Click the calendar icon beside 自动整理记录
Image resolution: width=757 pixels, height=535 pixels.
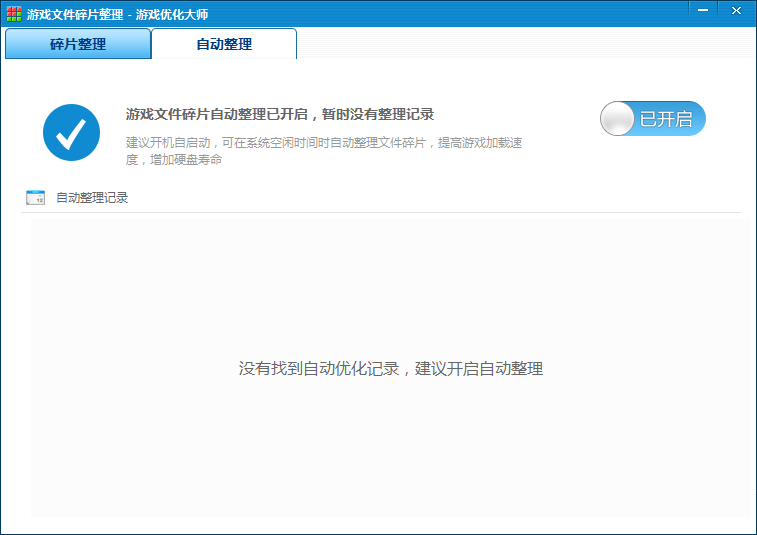[35, 197]
